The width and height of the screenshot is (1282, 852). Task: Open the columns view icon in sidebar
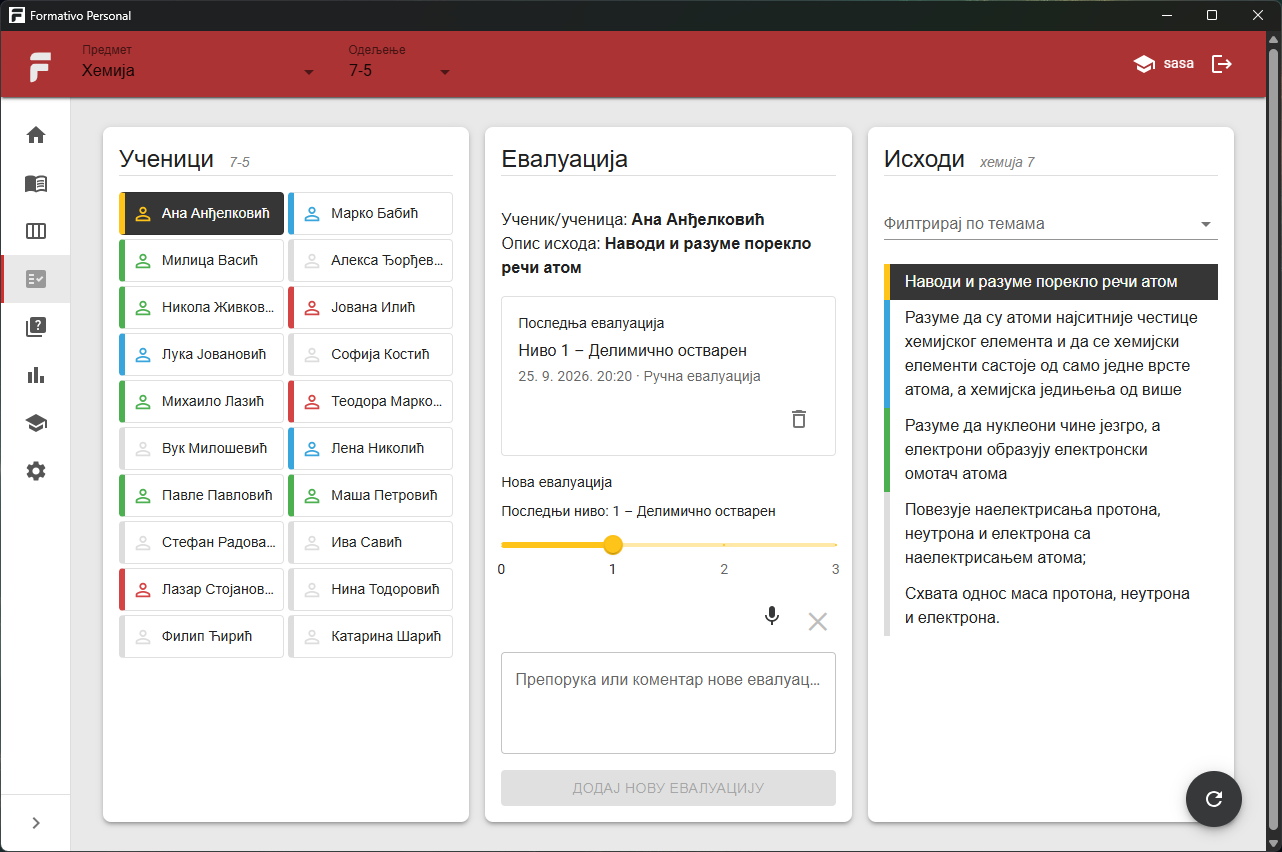(x=36, y=231)
